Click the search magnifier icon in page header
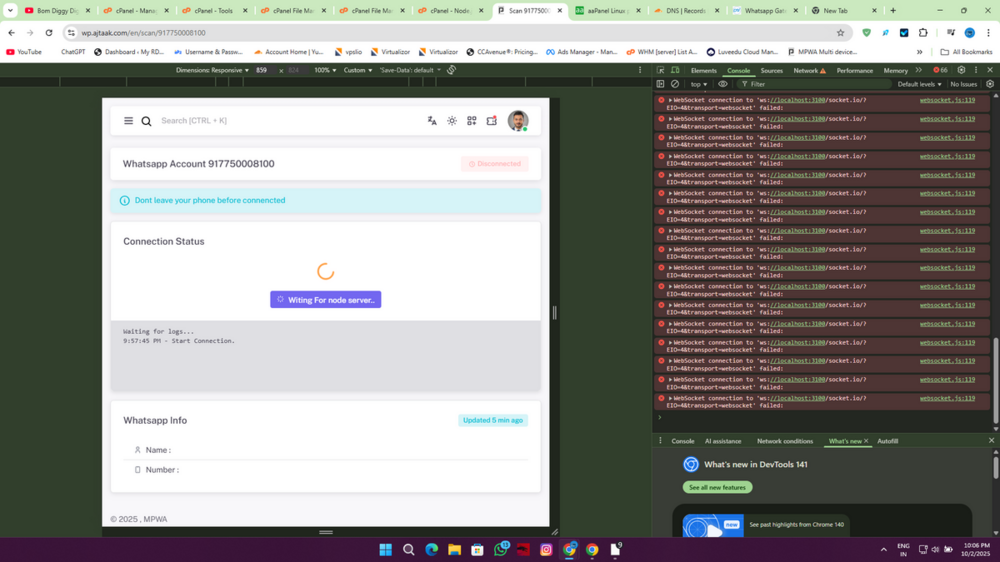 pyautogui.click(x=146, y=121)
